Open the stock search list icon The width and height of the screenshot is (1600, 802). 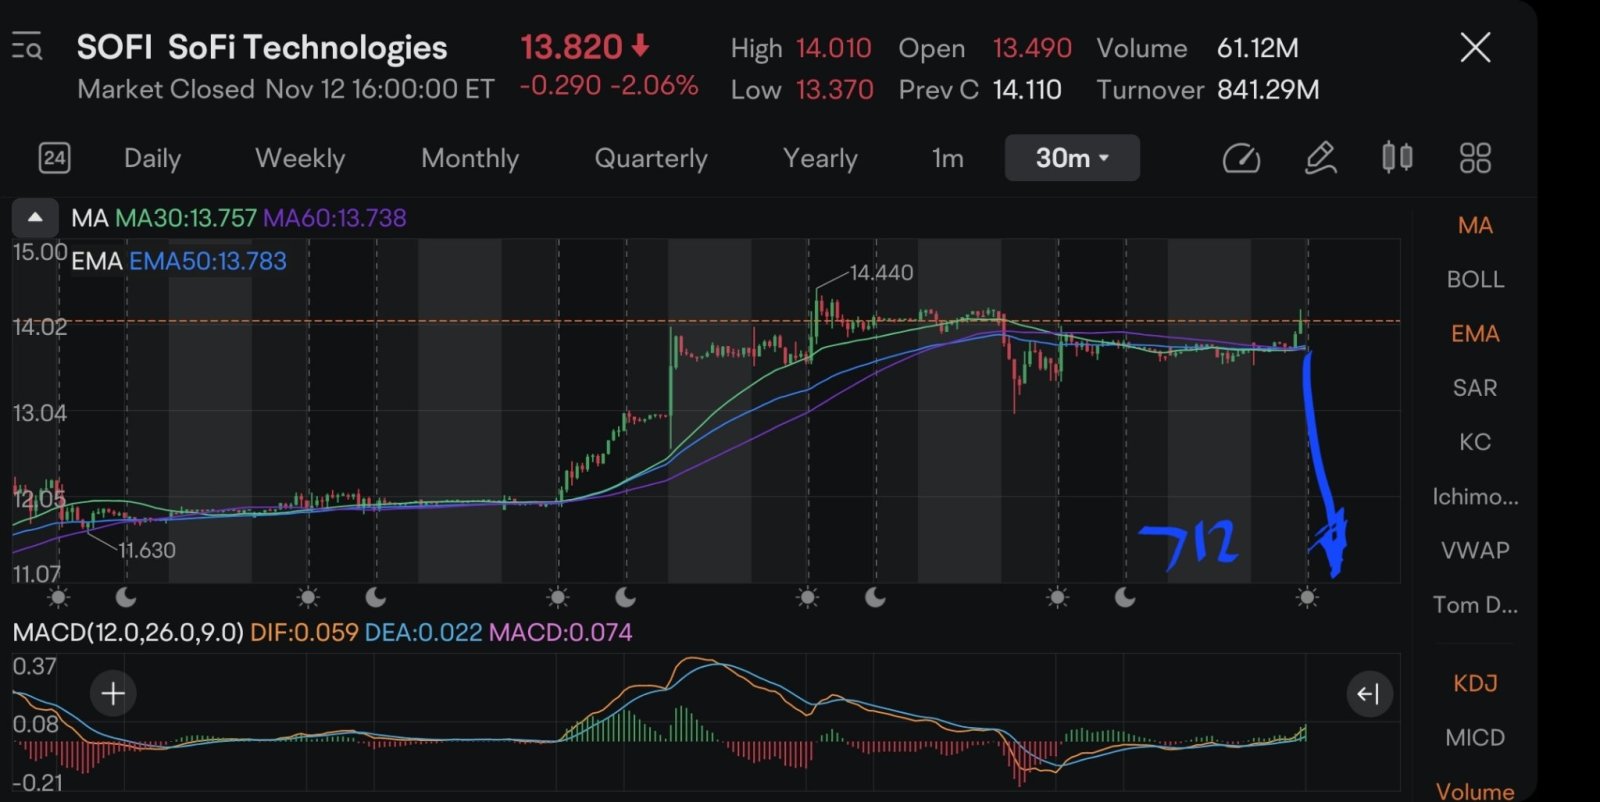coord(27,47)
